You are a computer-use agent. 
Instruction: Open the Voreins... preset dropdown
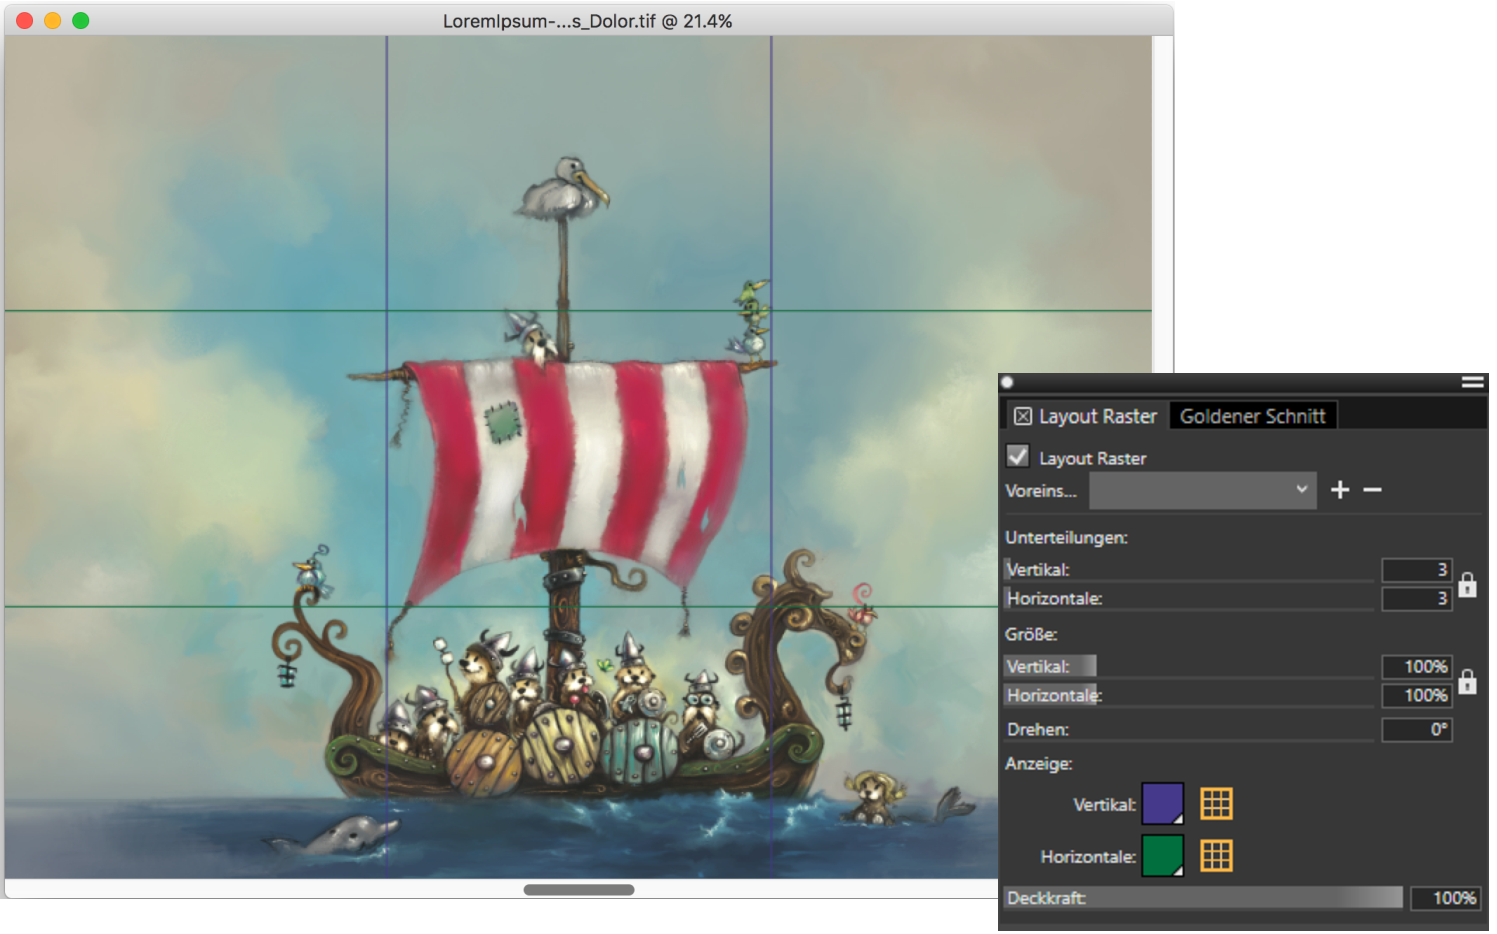[1202, 490]
